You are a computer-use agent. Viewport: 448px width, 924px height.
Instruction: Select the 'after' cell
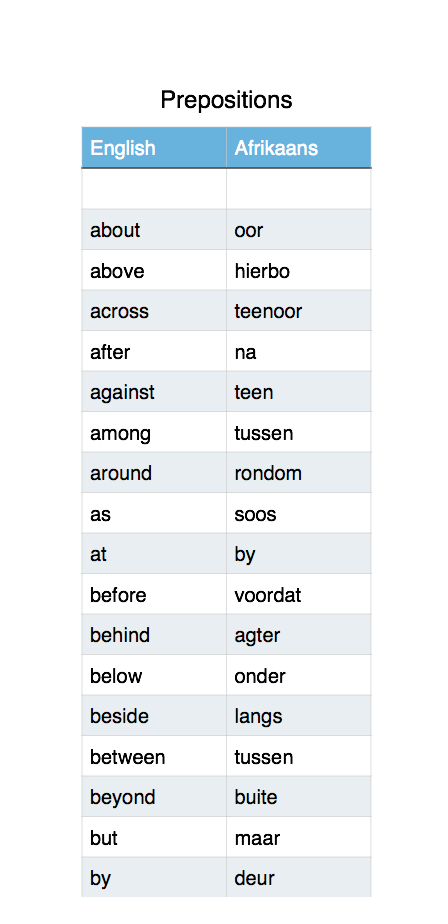(x=154, y=351)
